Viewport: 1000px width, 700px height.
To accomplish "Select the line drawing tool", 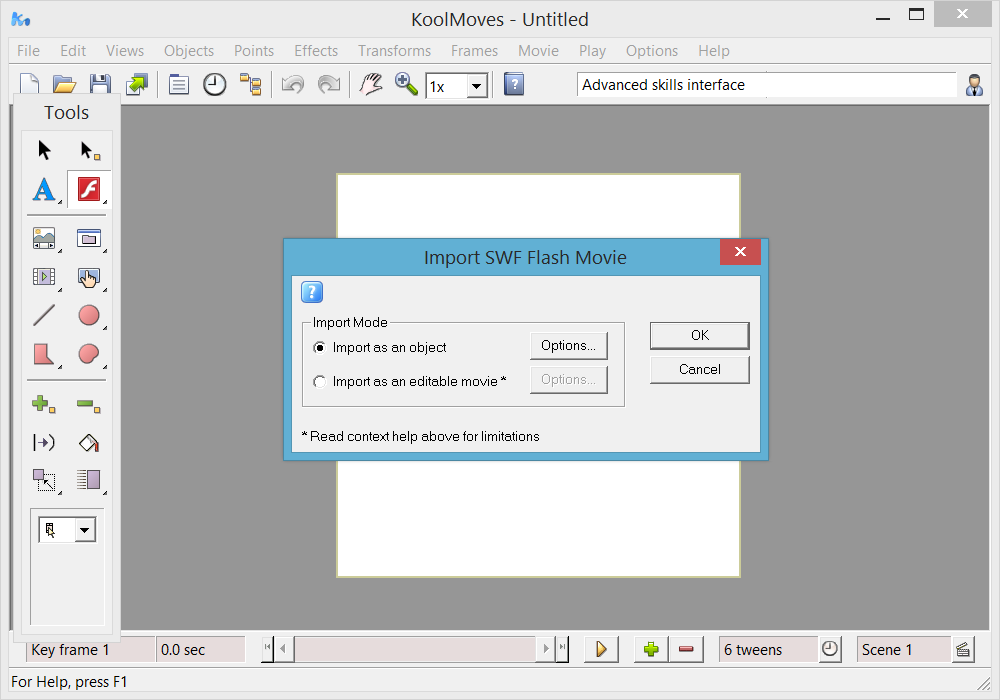I will pyautogui.click(x=44, y=315).
